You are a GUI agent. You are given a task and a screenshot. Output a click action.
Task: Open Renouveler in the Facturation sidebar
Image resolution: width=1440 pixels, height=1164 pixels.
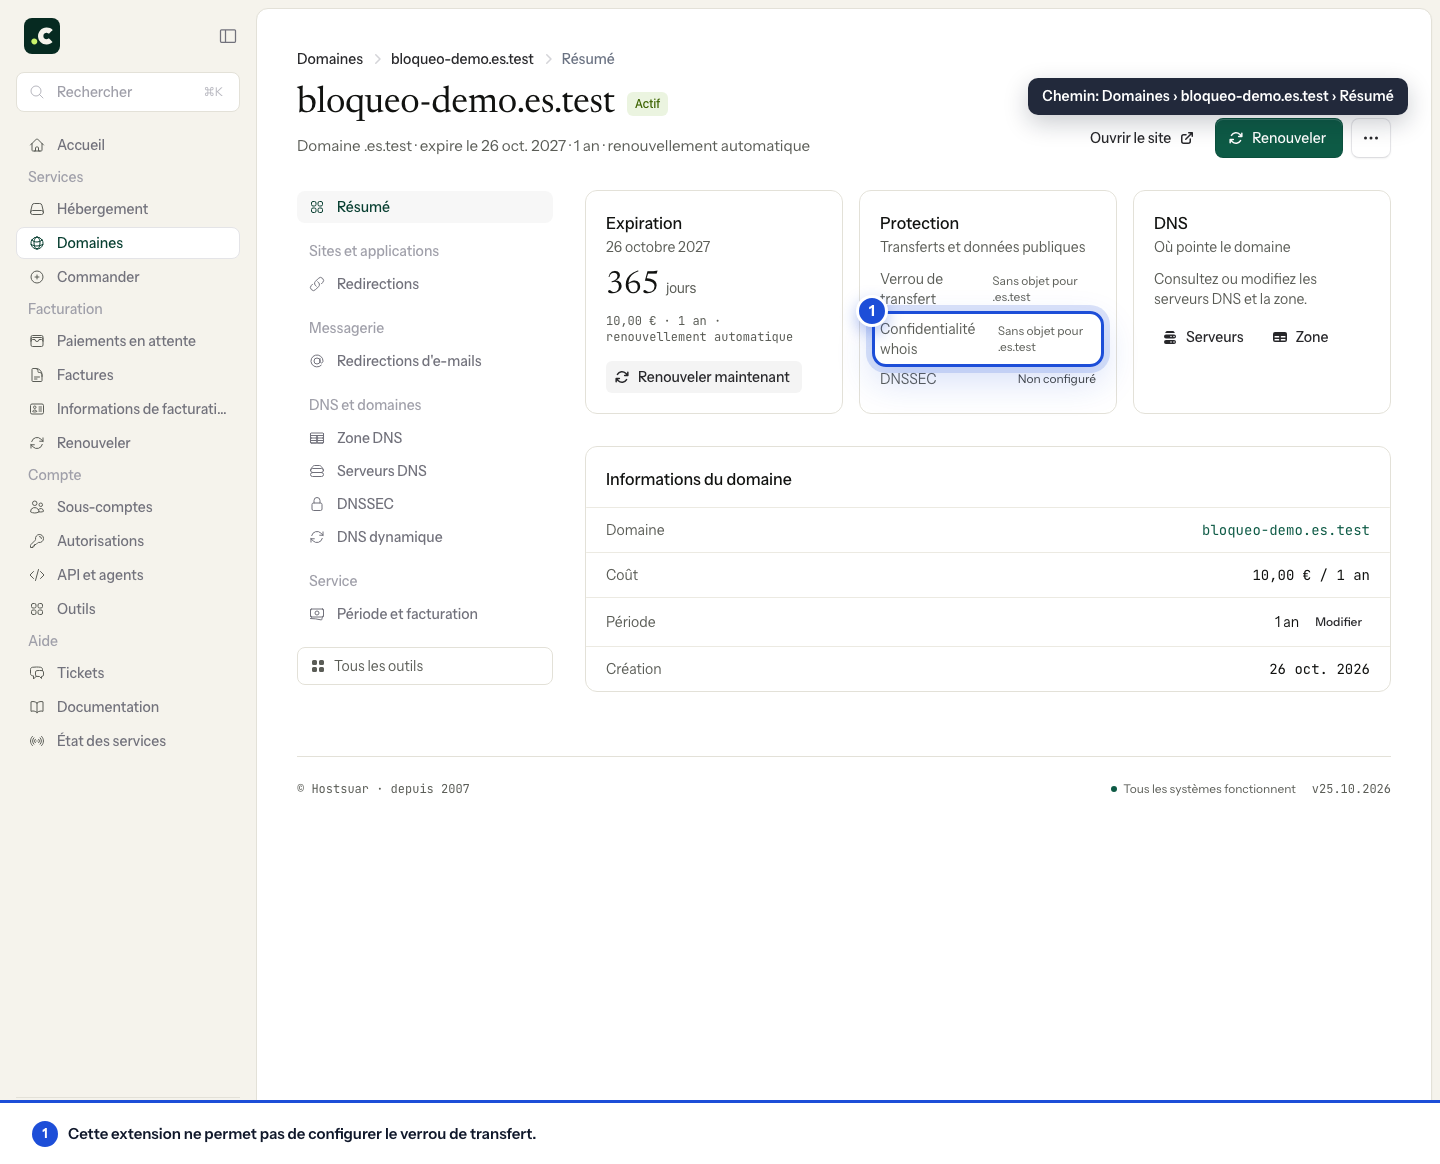[128, 443]
